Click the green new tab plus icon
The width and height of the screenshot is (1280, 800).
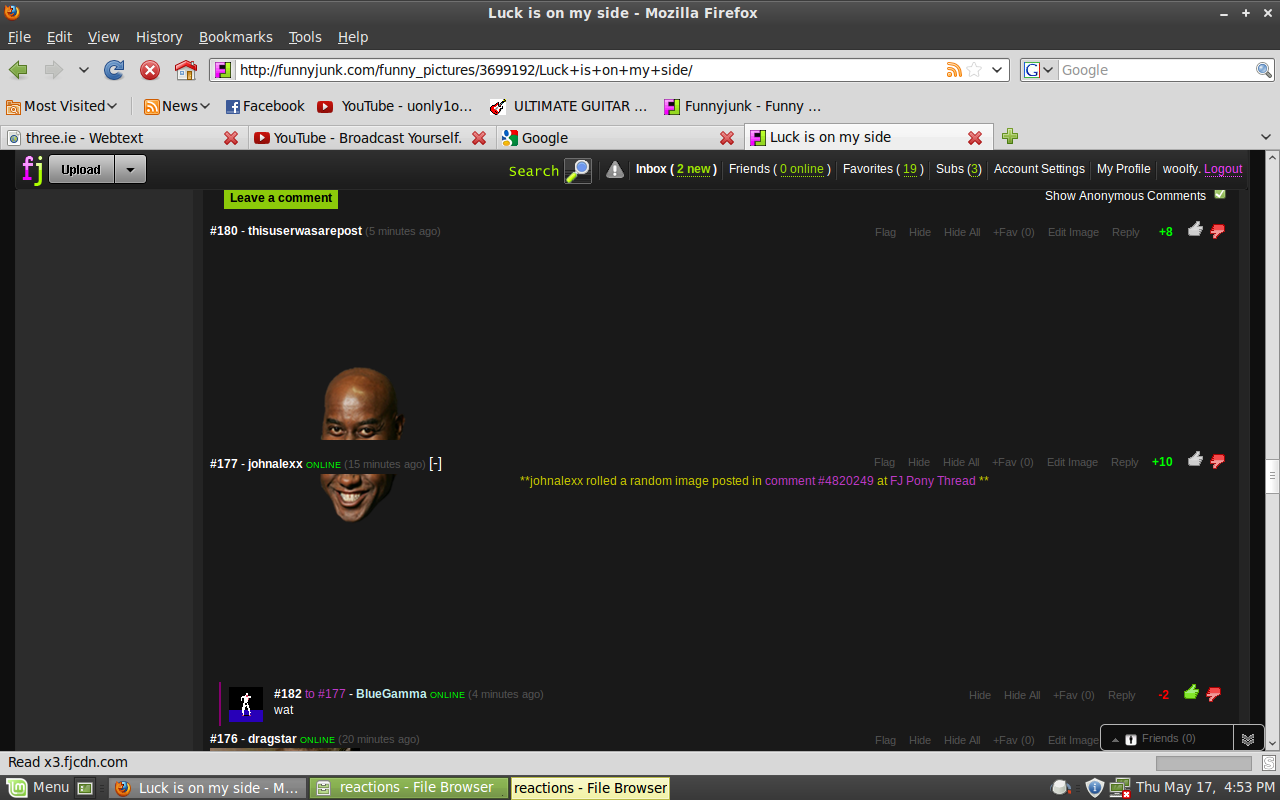(x=1010, y=137)
